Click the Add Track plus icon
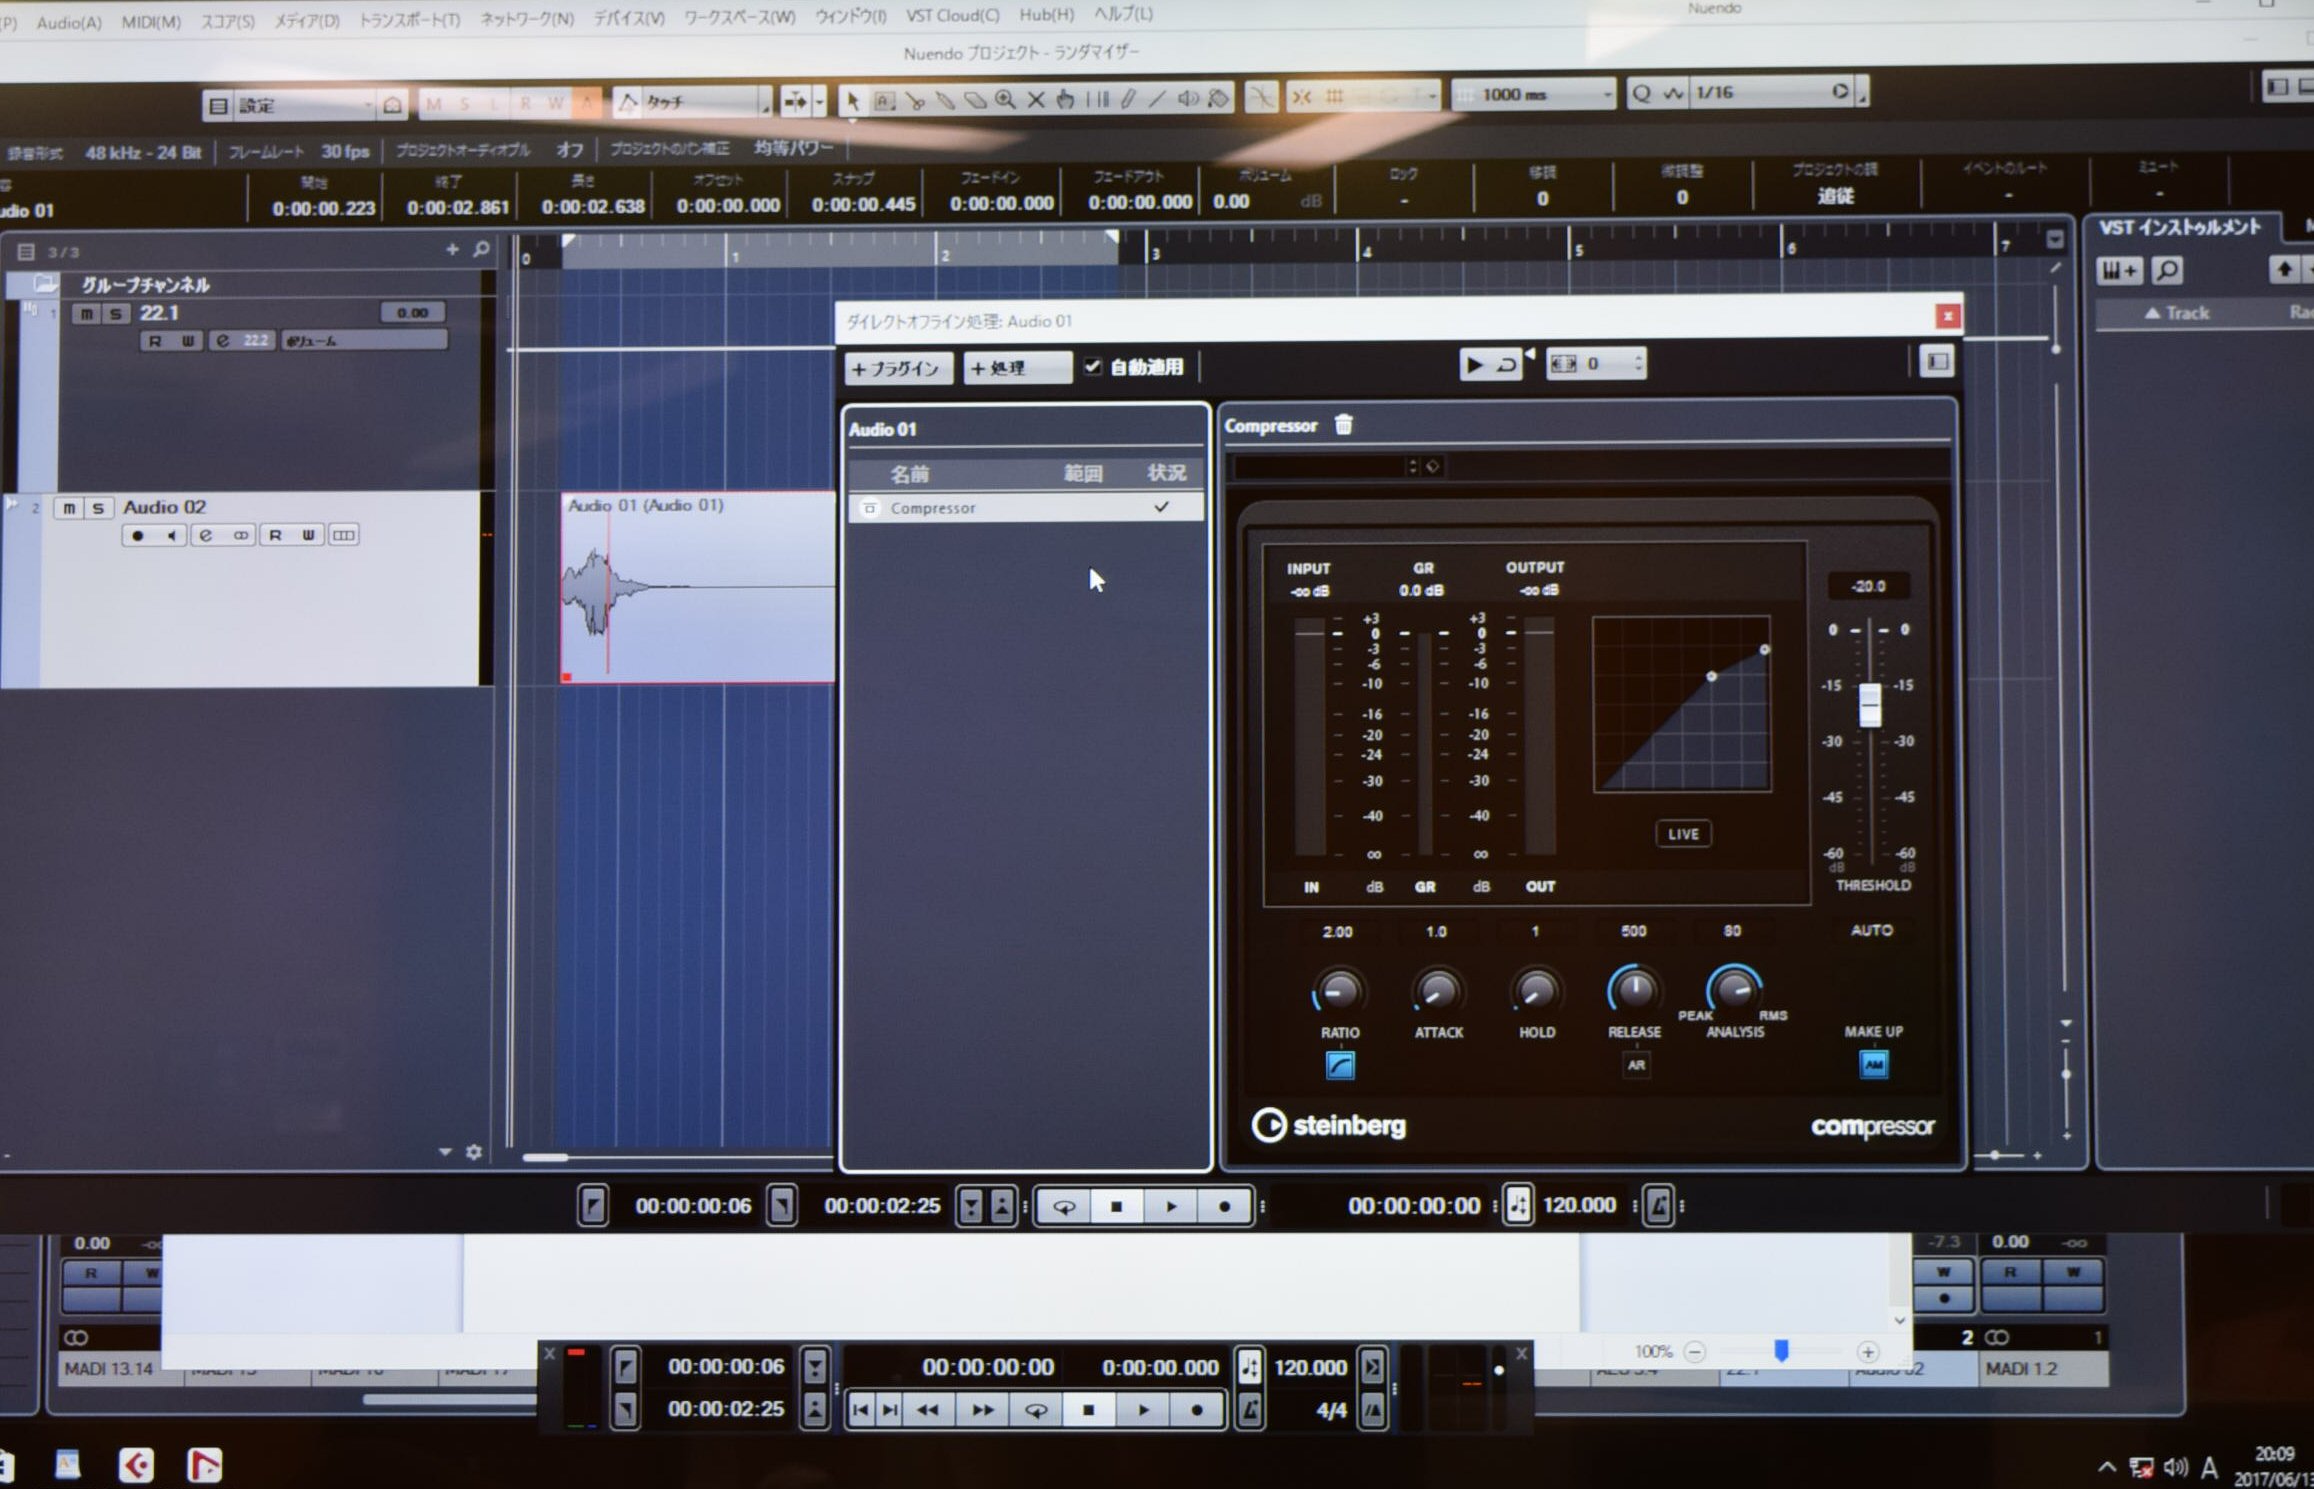This screenshot has height=1489, width=2314. (452, 249)
